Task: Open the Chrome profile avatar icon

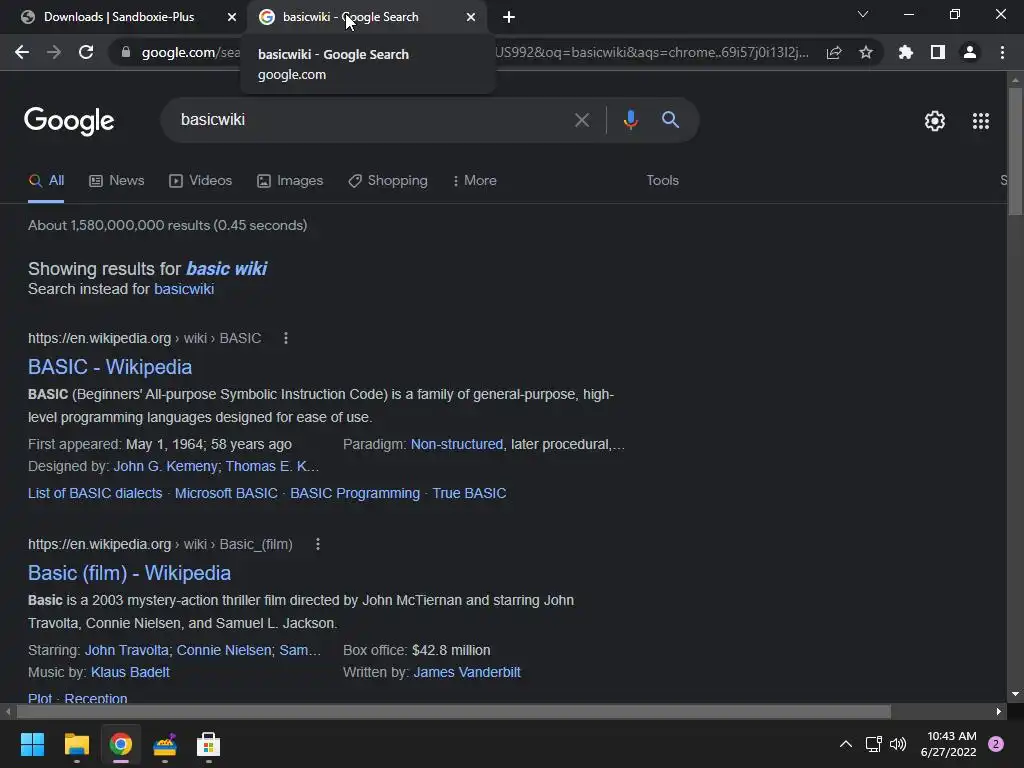Action: tap(970, 52)
